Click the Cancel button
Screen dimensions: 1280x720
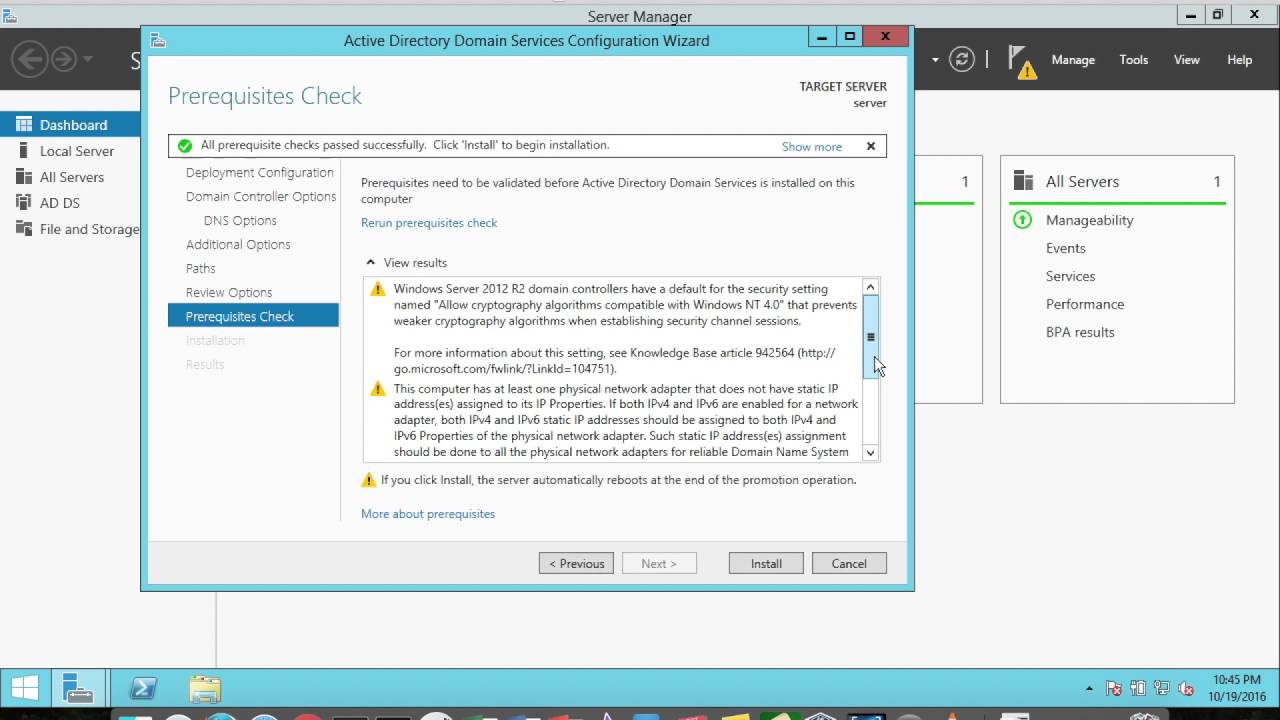(849, 563)
